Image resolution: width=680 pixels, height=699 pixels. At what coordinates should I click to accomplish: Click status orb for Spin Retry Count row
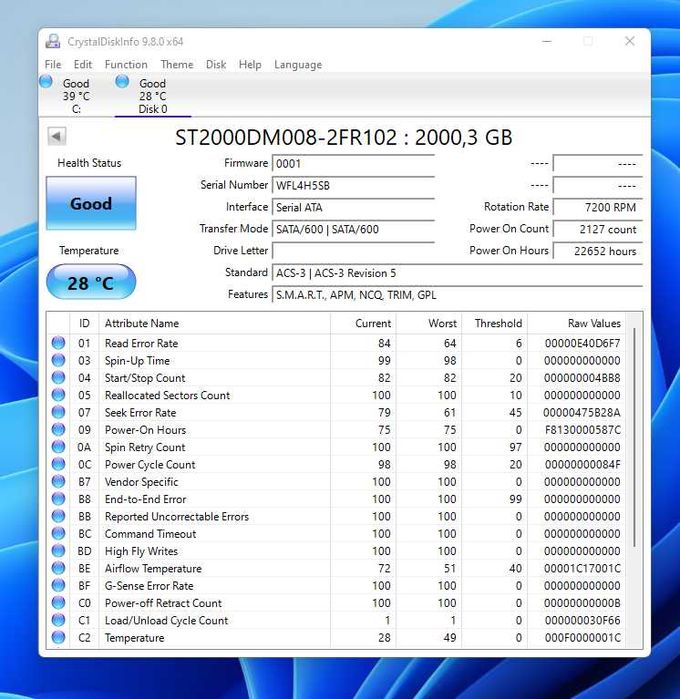point(58,447)
